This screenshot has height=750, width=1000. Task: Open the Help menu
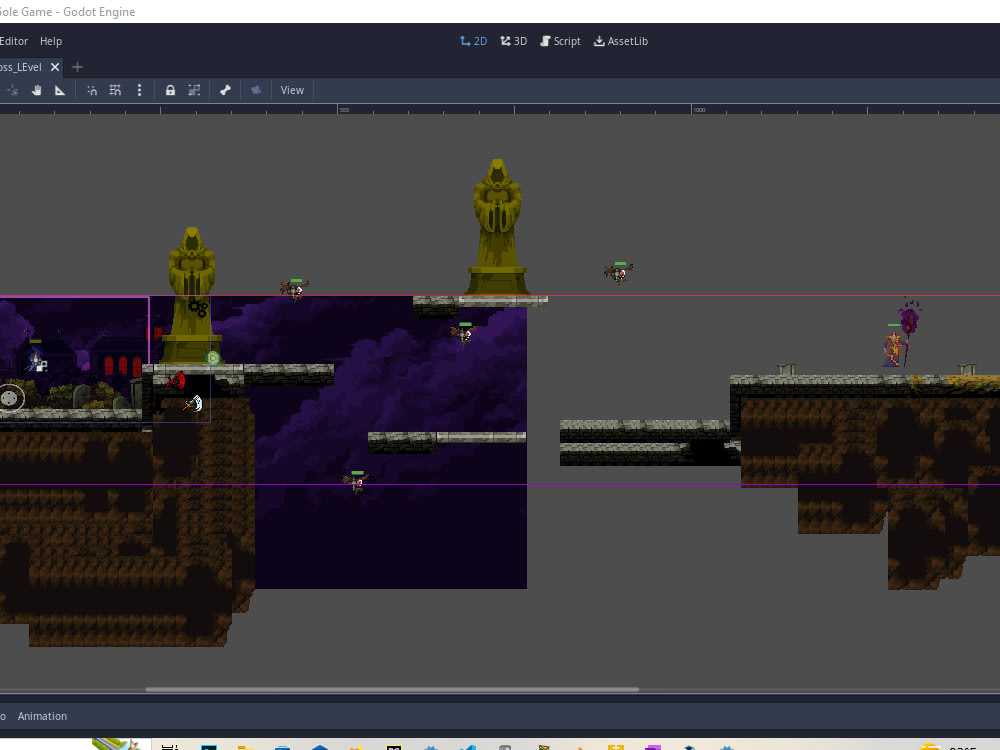pos(50,41)
